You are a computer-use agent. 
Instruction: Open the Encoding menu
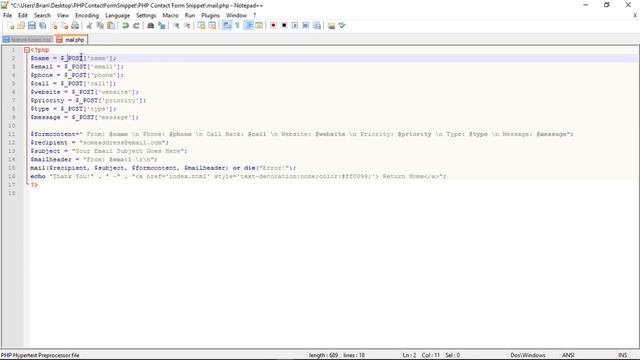[87, 16]
